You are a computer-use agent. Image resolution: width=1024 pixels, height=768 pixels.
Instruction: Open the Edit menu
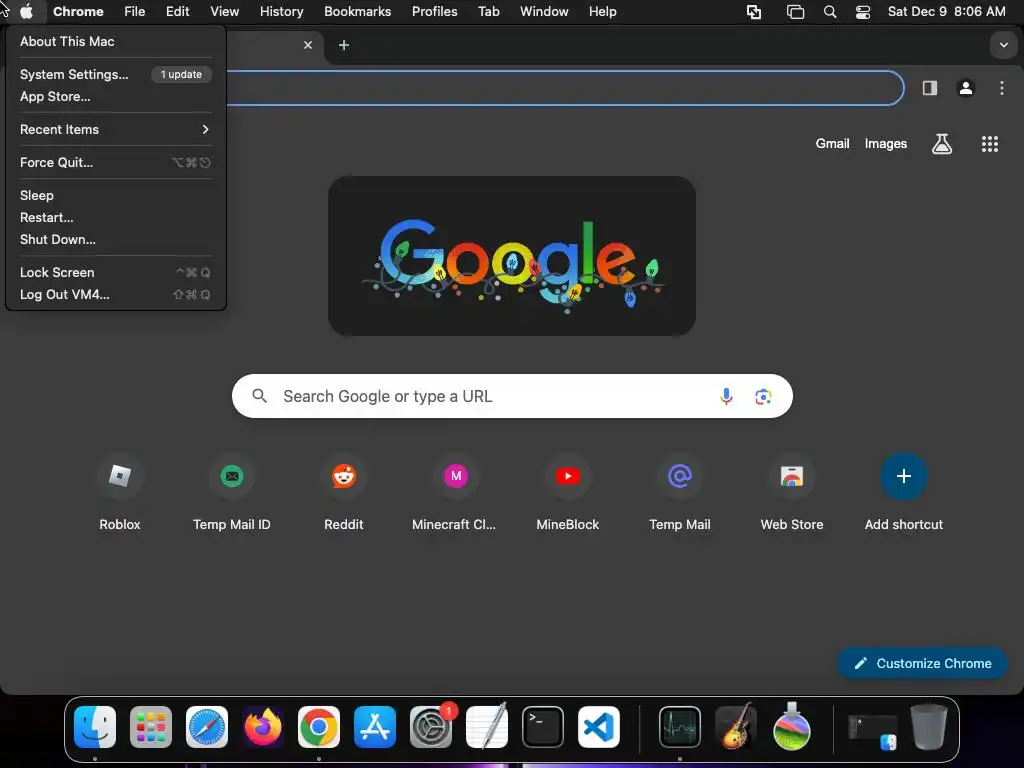[x=177, y=12]
